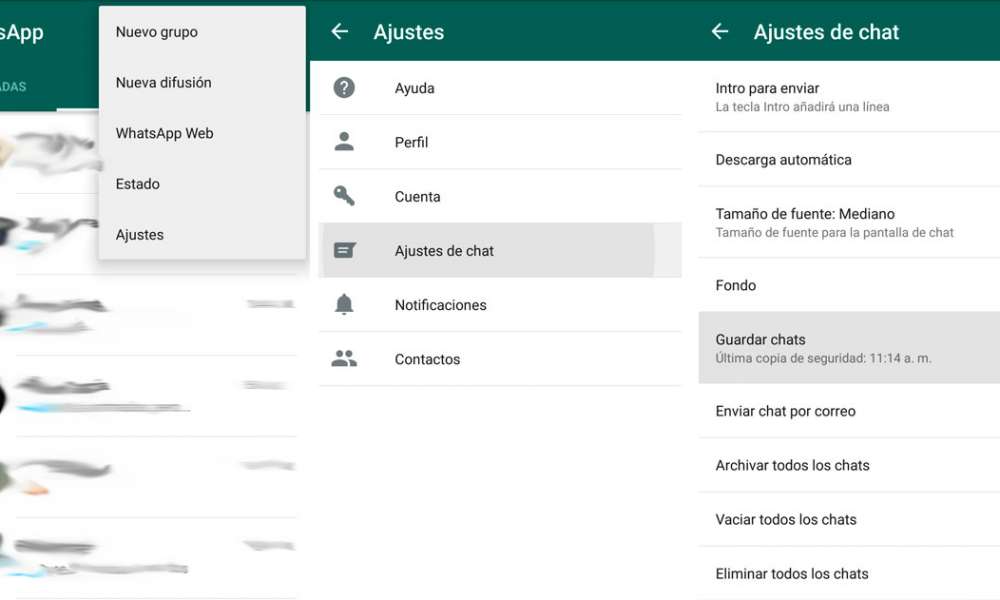Tap Archivar todos los chats
This screenshot has width=1000, height=600.
point(849,465)
